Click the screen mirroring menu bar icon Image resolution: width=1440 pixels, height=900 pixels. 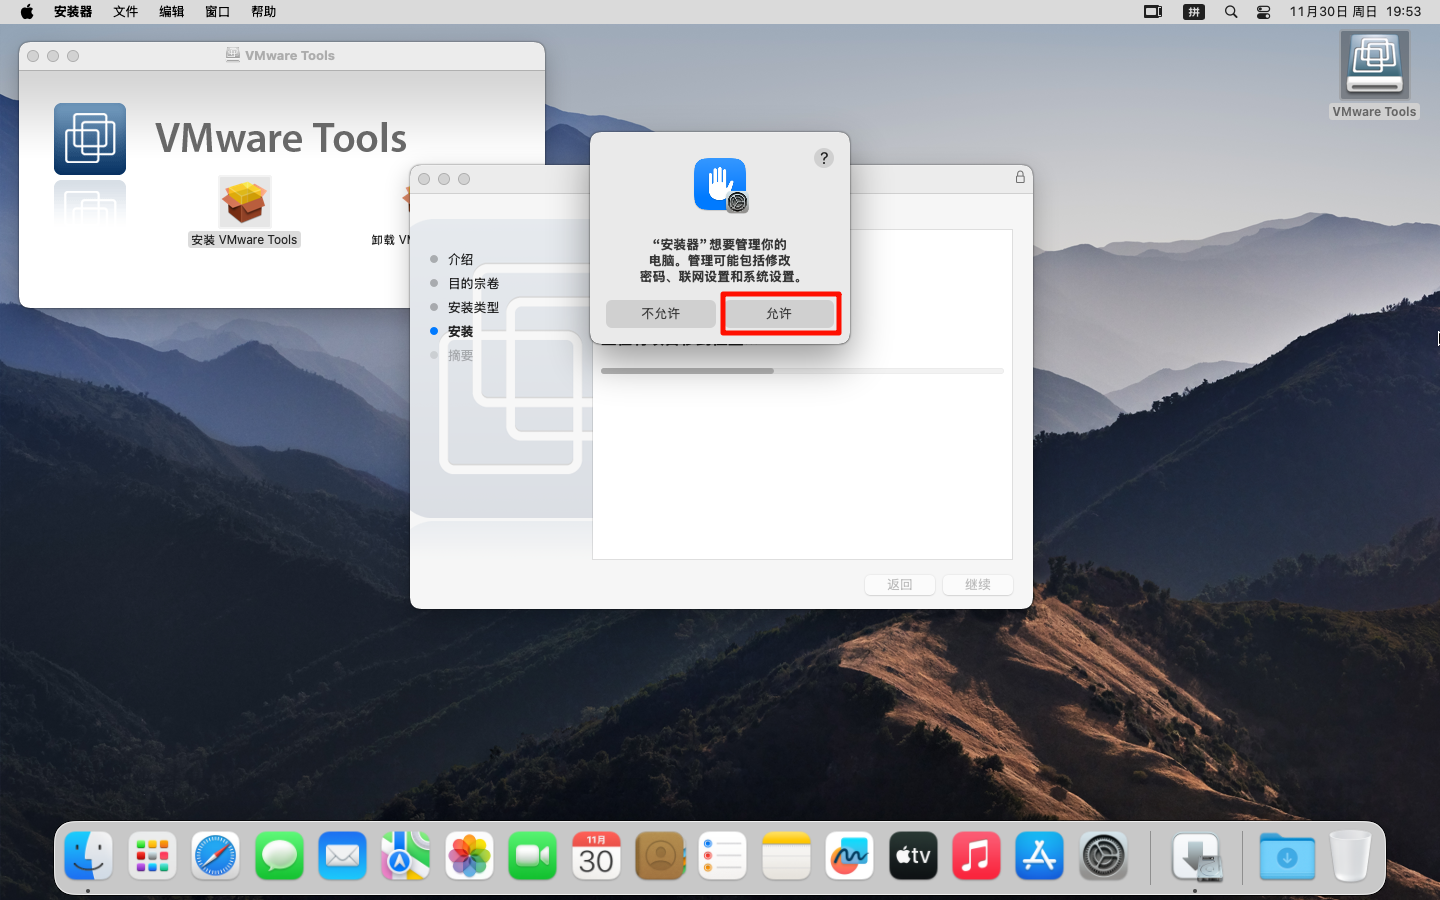pos(1153,12)
